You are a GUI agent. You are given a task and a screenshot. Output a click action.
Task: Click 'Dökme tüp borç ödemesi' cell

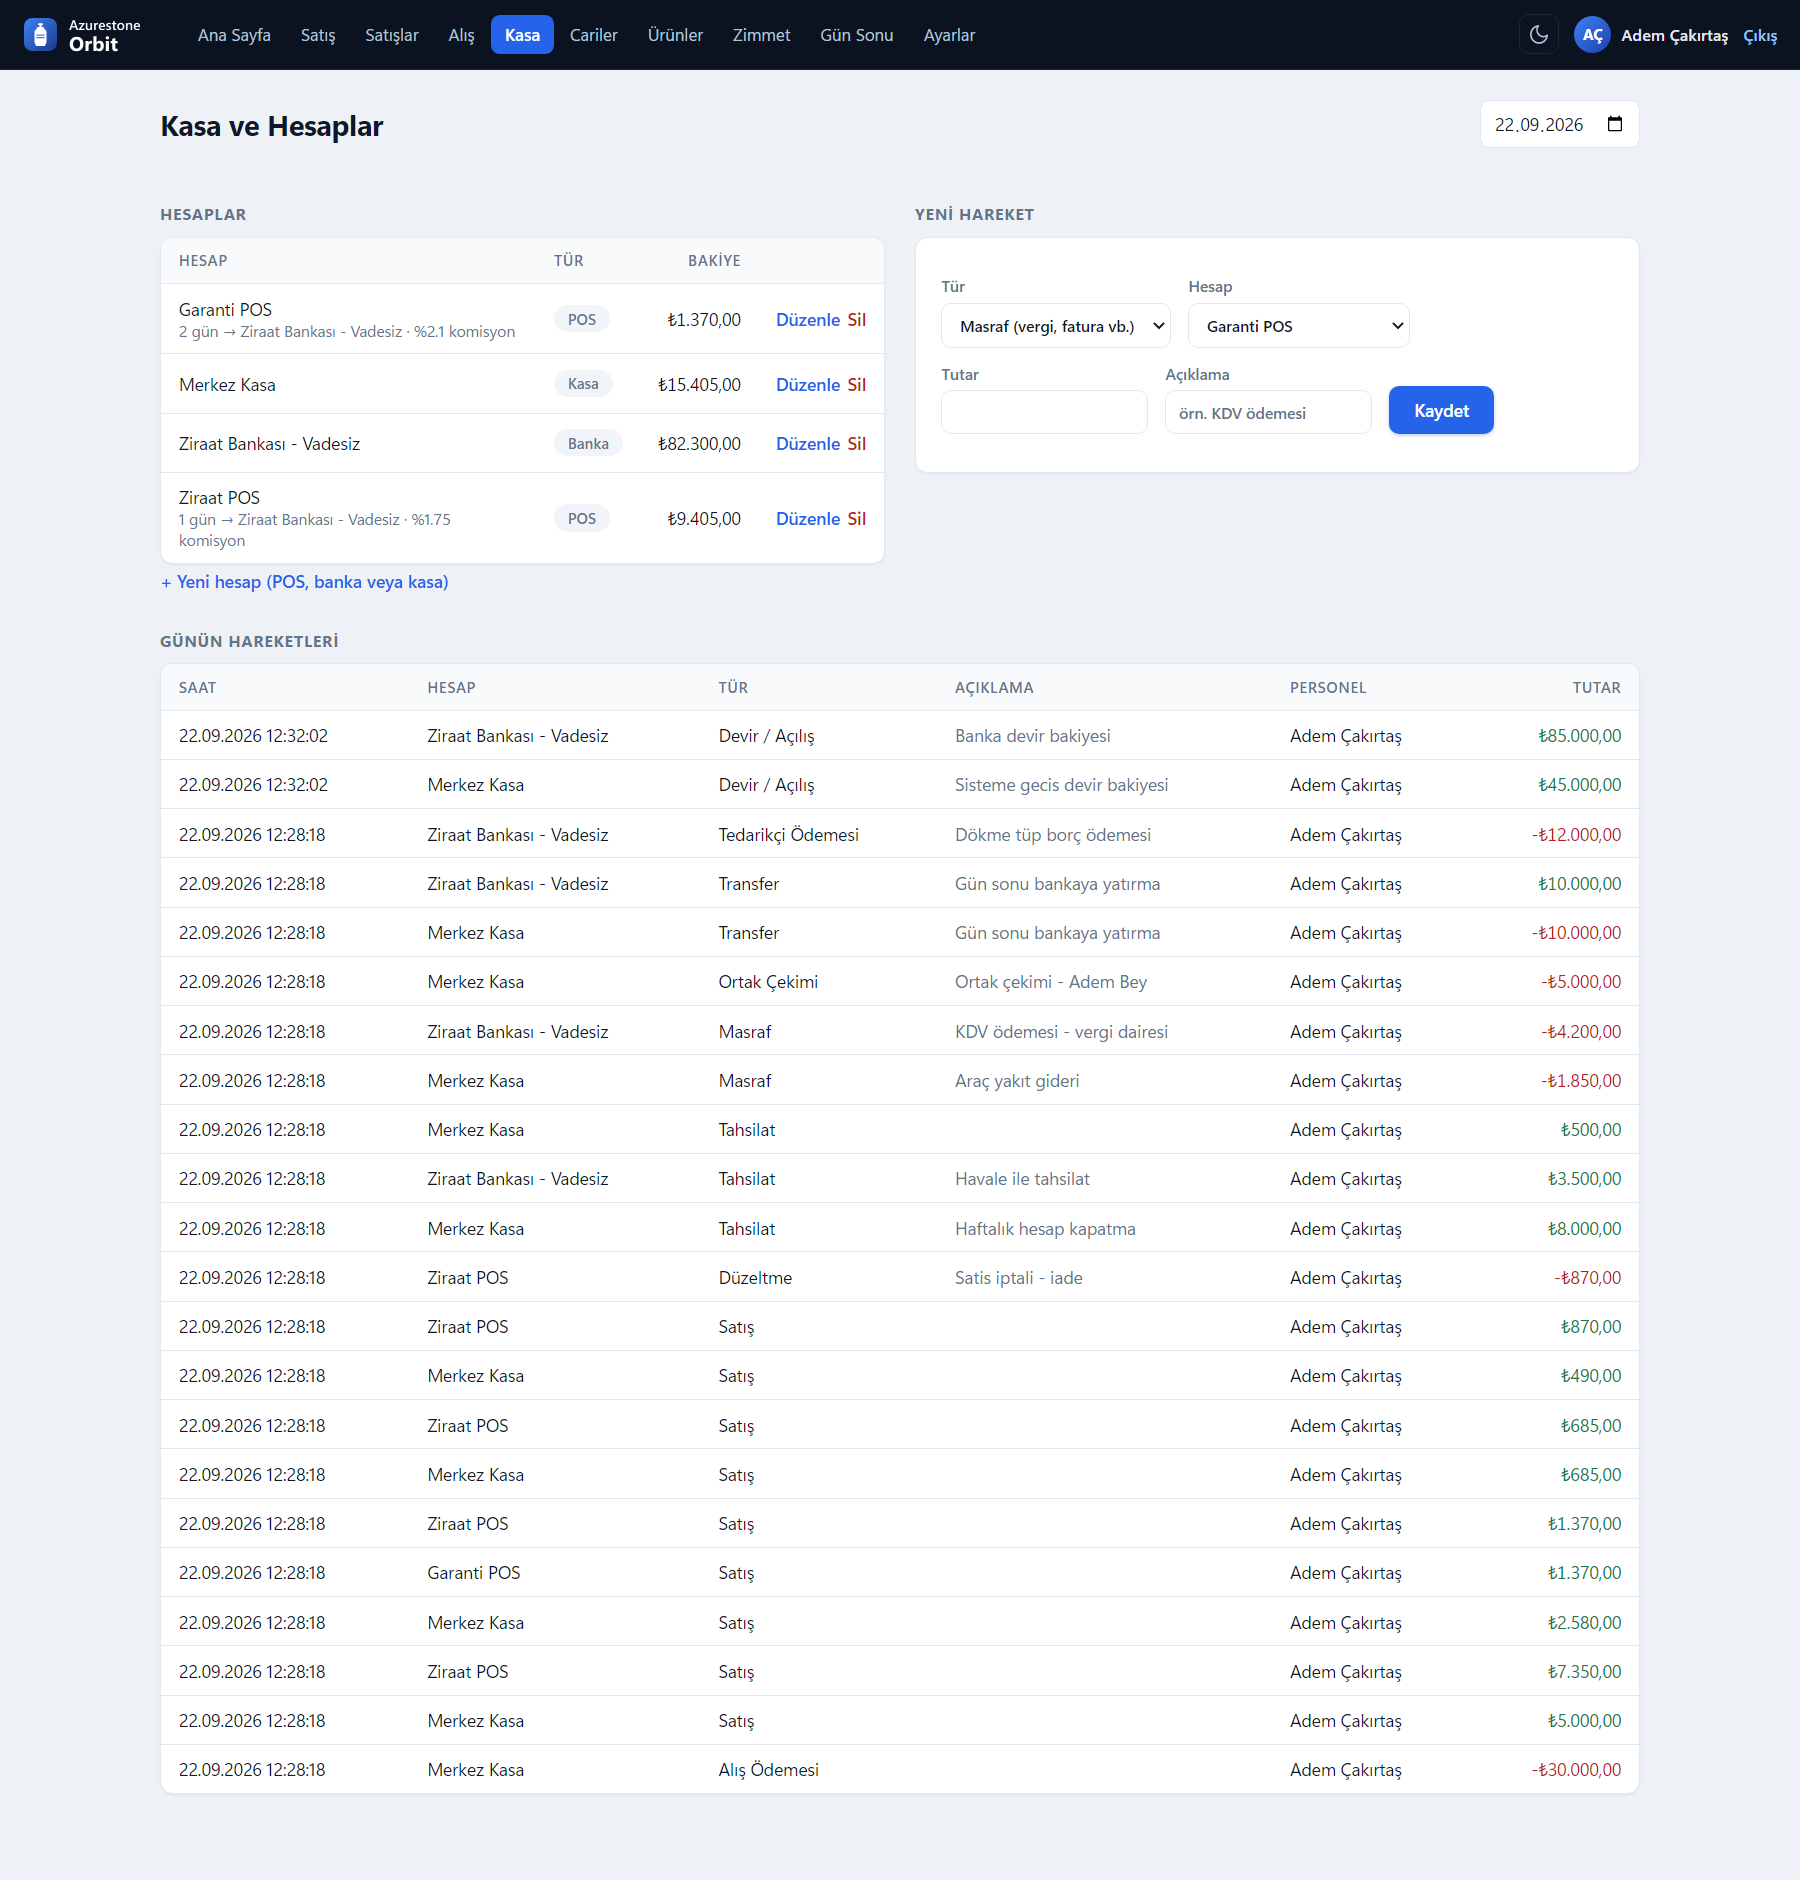[x=1053, y=835]
